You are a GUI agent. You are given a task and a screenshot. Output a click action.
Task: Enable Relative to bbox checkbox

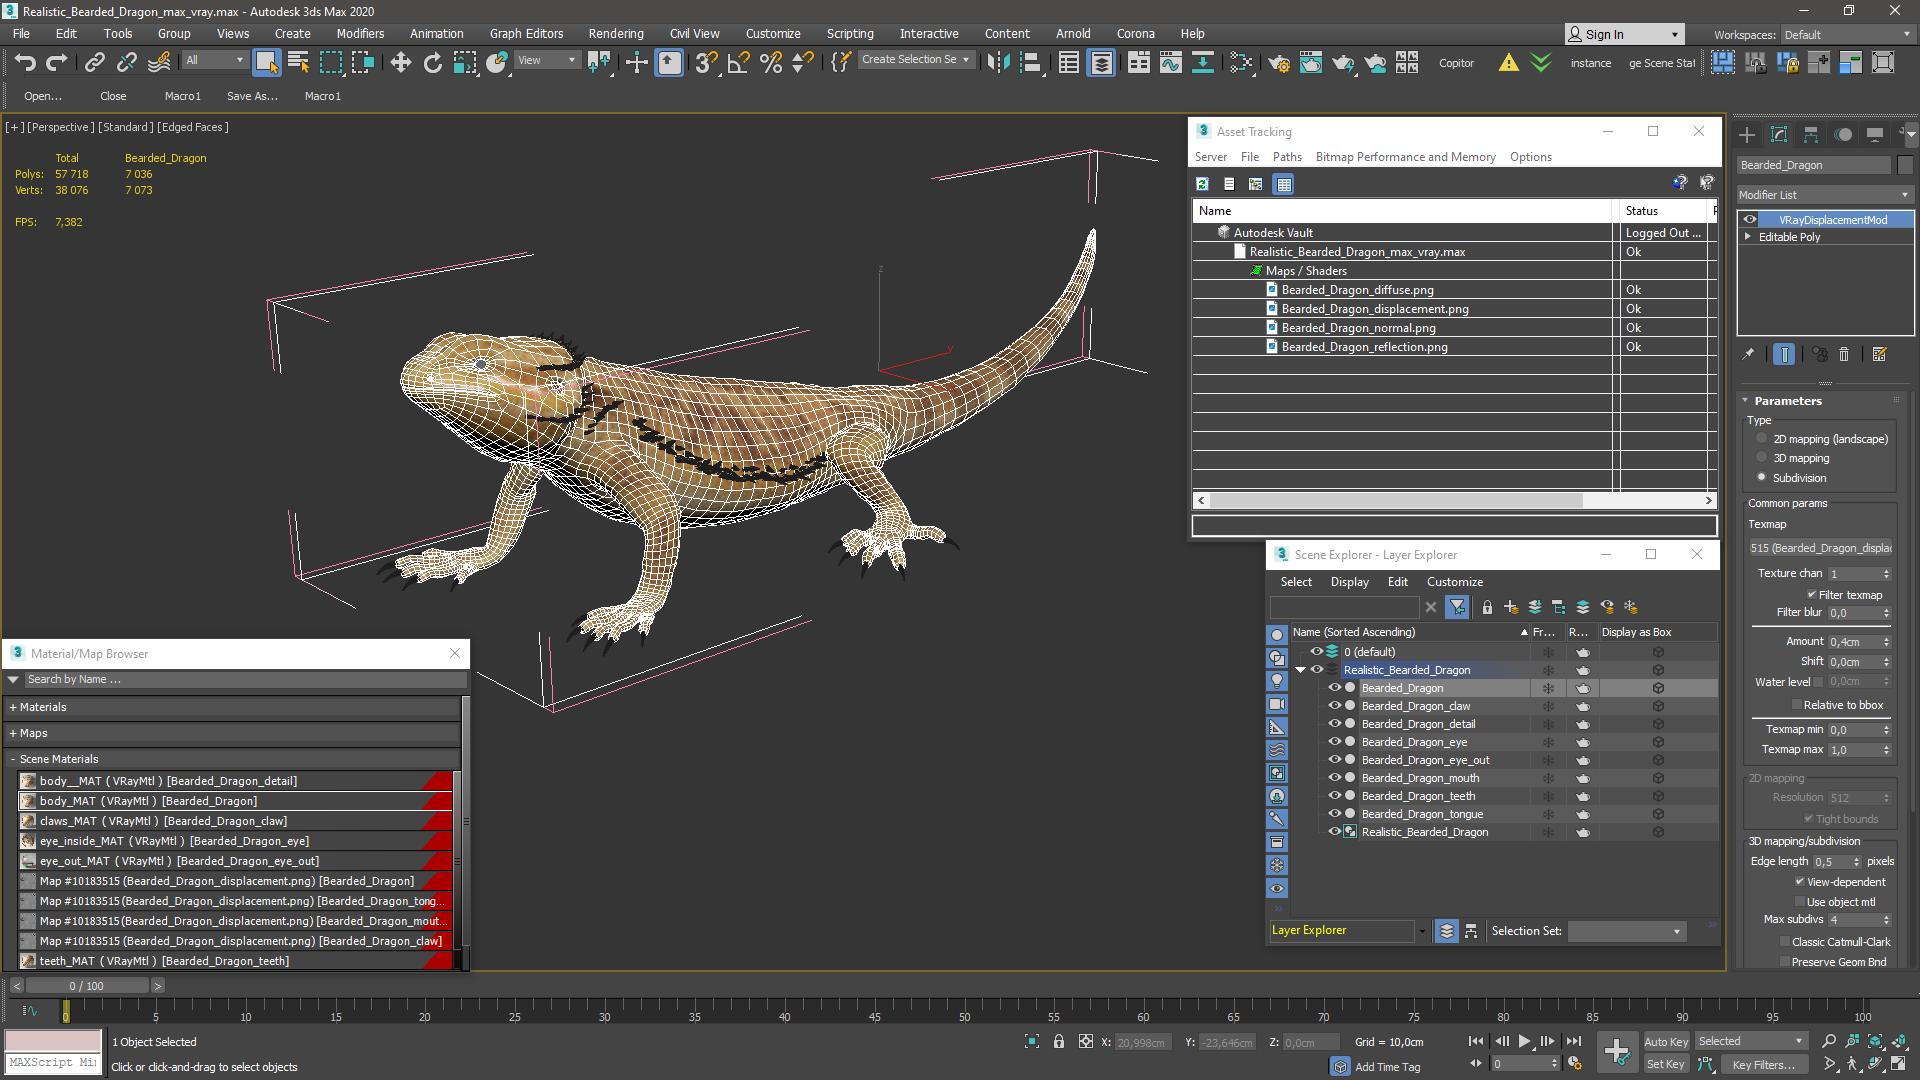coord(1797,705)
